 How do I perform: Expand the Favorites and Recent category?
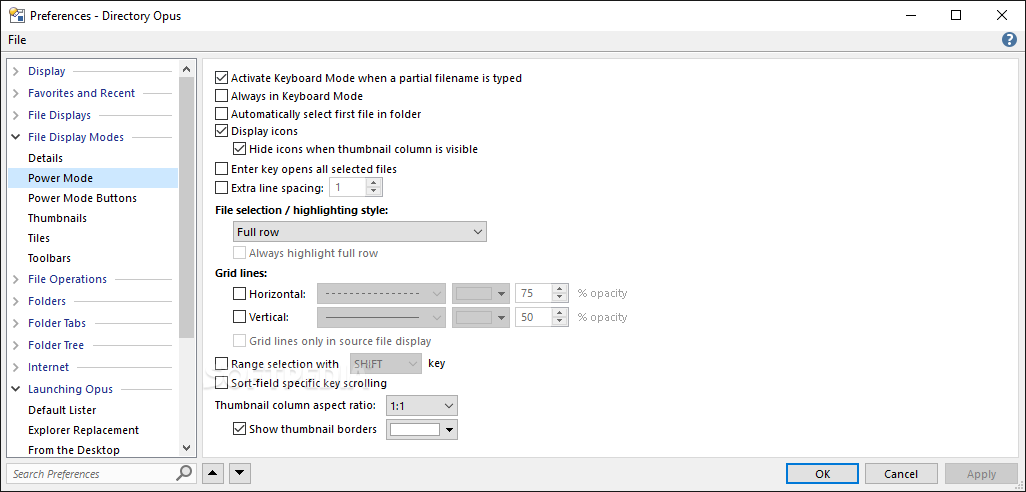[16, 93]
